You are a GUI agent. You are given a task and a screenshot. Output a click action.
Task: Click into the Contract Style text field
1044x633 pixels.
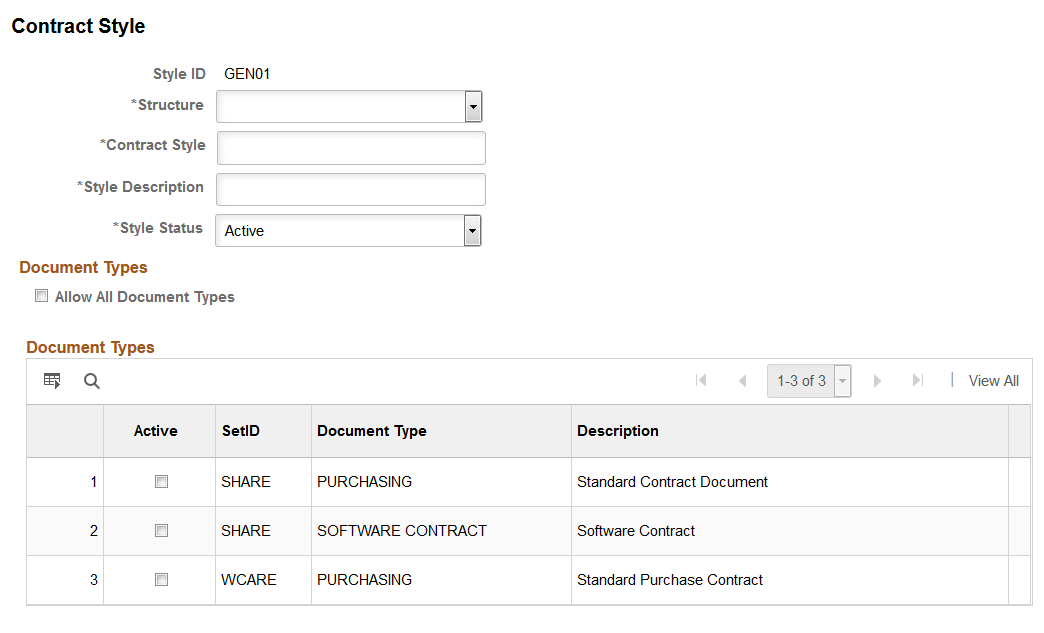click(x=351, y=148)
